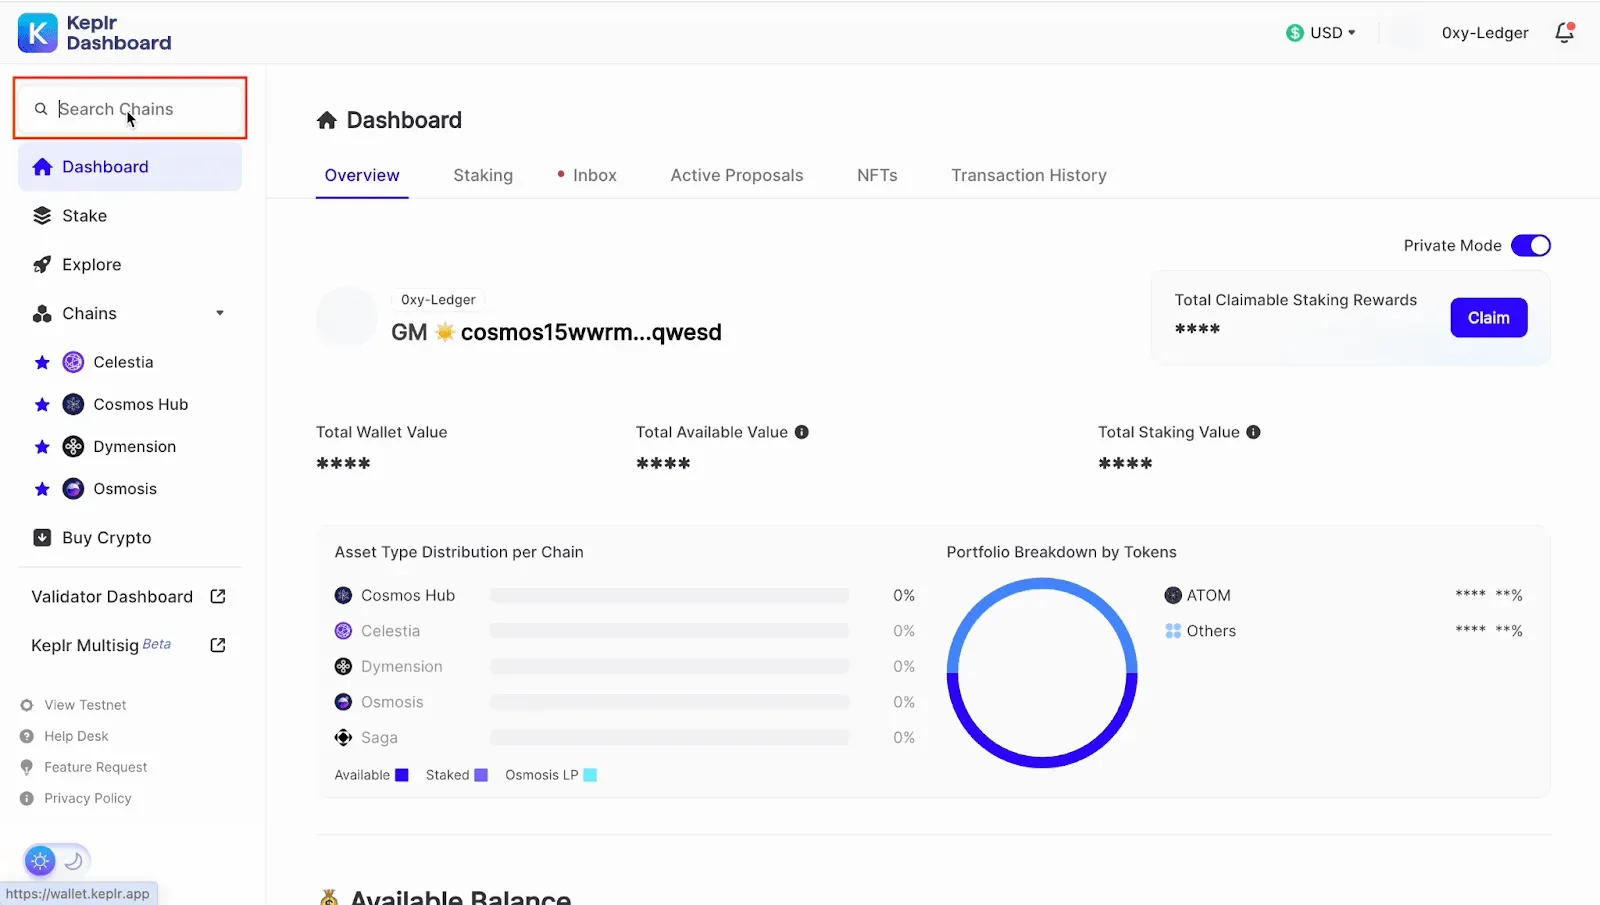The image size is (1600, 905).
Task: Turn off Private Mode toggle
Action: click(1531, 245)
